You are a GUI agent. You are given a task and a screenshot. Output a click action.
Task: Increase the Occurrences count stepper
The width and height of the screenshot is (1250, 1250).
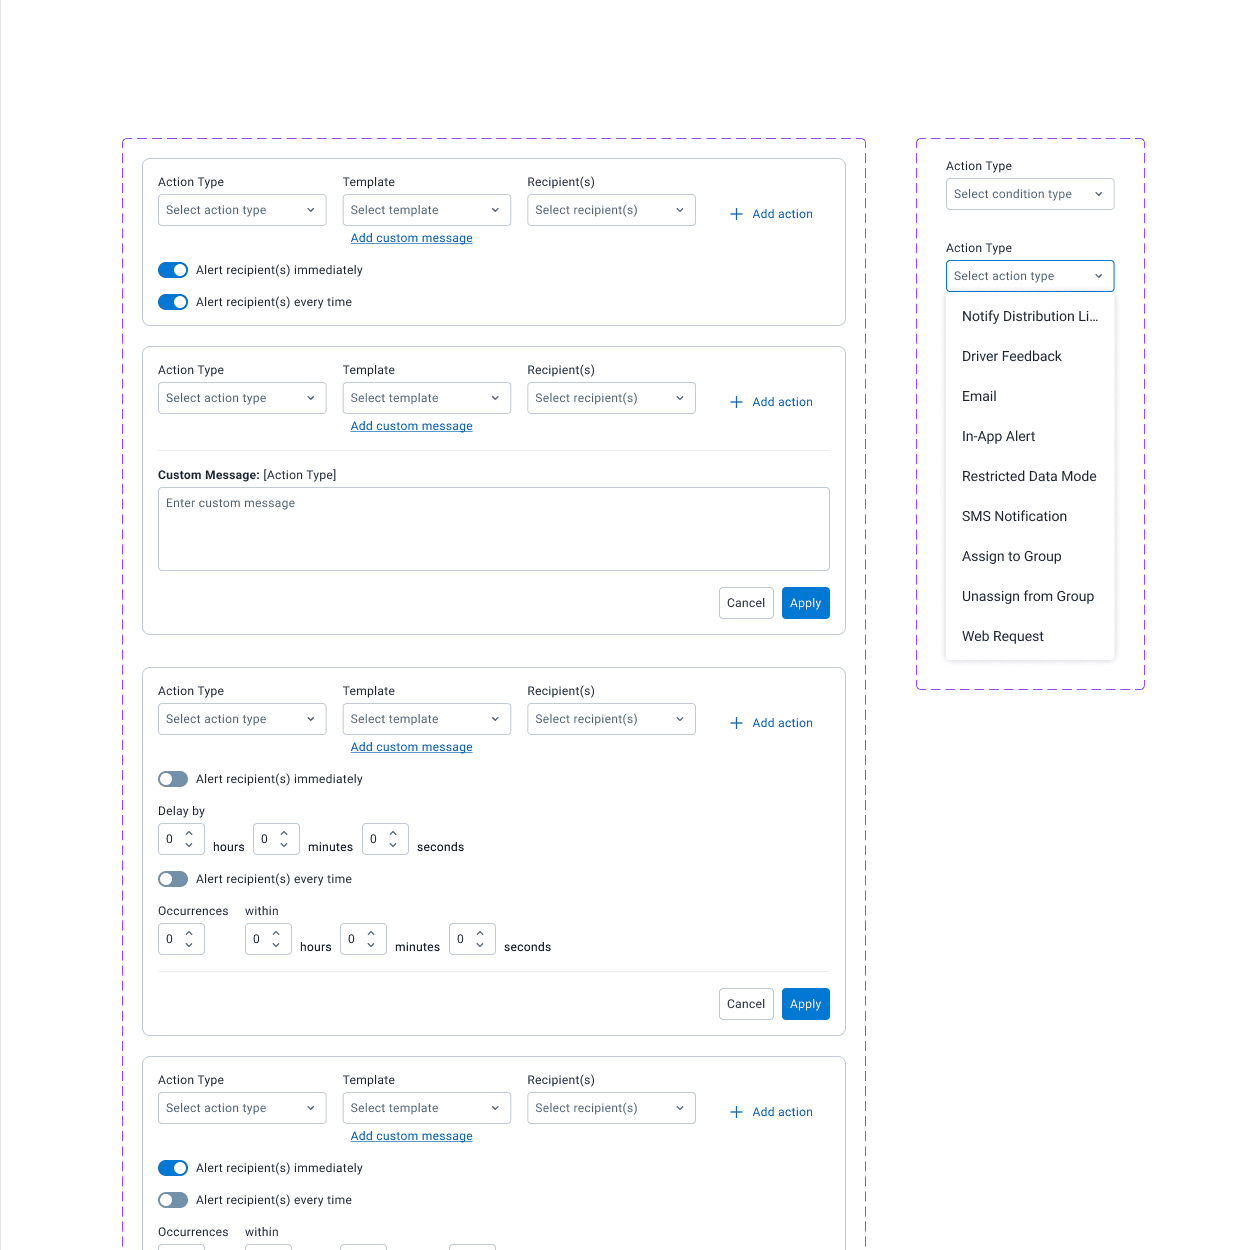pyautogui.click(x=189, y=933)
